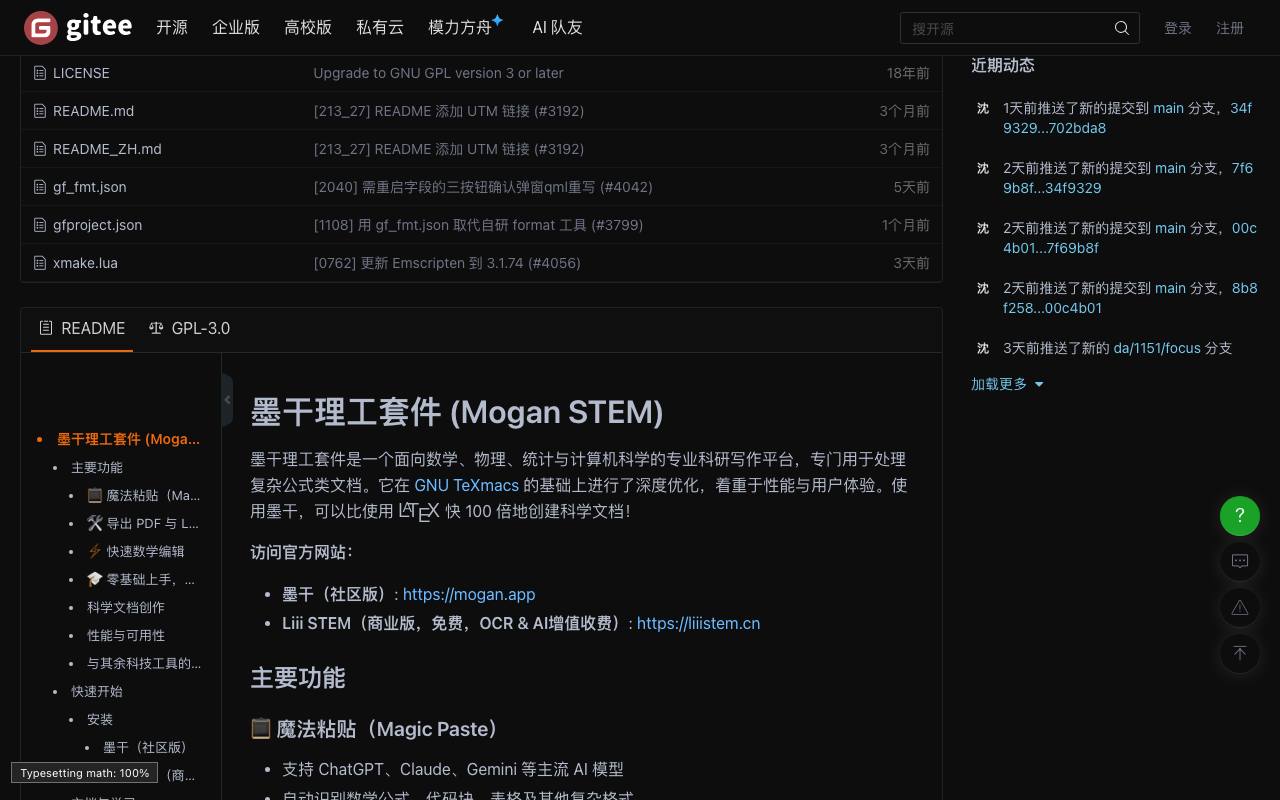The height and width of the screenshot is (800, 1280).
Task: Jump to 安装 in the outline
Action: [x=100, y=719]
